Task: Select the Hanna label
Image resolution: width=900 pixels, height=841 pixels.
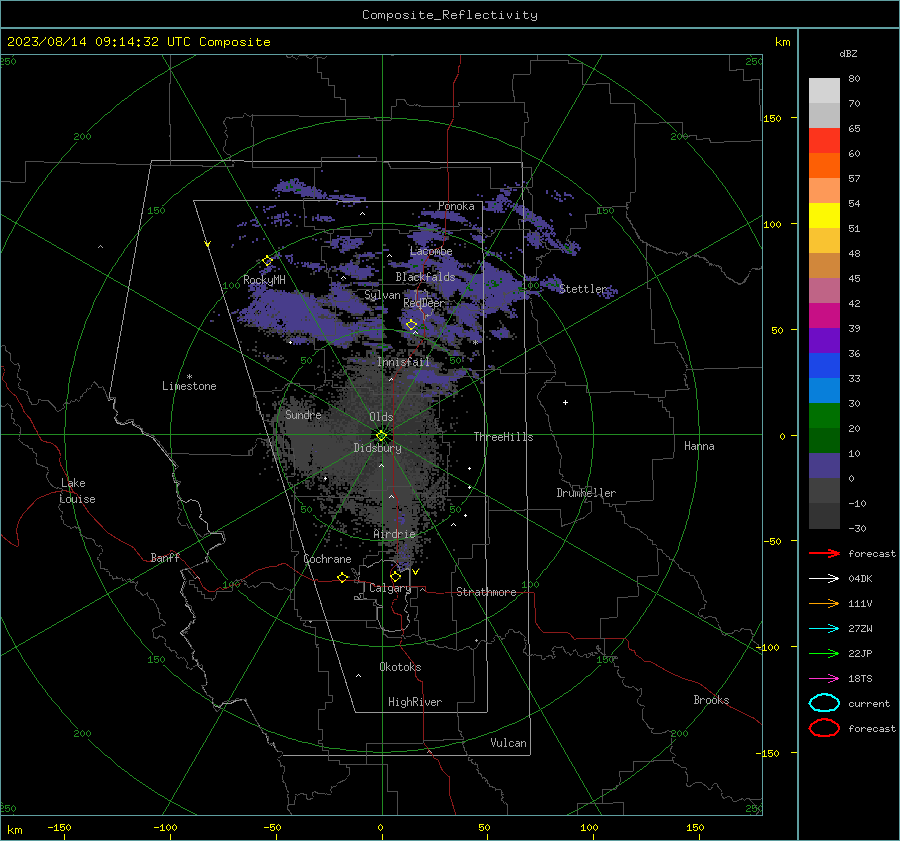Action: pos(699,446)
